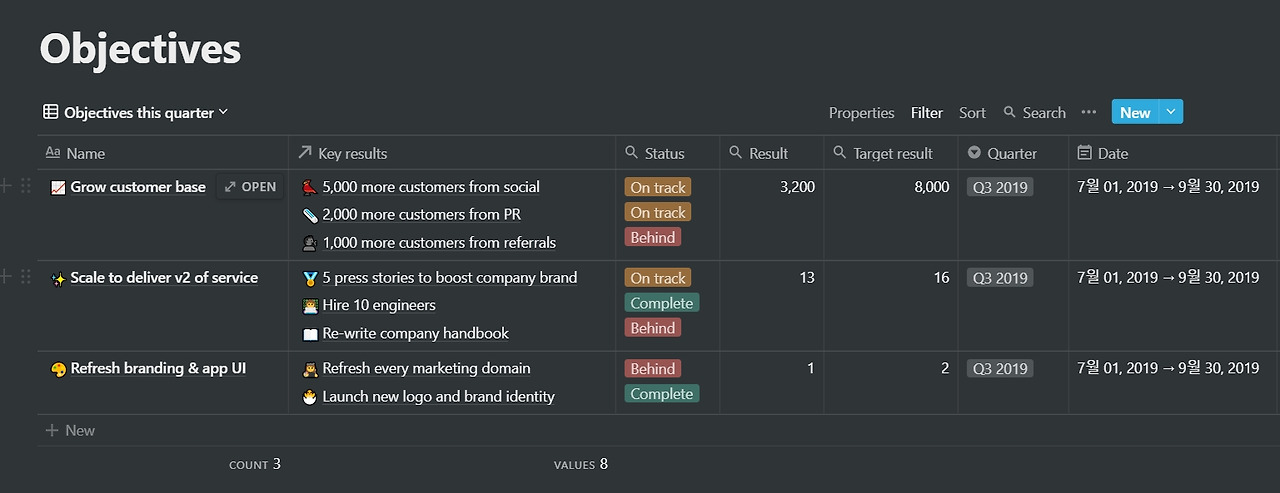Click the plus icon beside Scale to deliver row
Screen dimensions: 1280x493
(7, 277)
